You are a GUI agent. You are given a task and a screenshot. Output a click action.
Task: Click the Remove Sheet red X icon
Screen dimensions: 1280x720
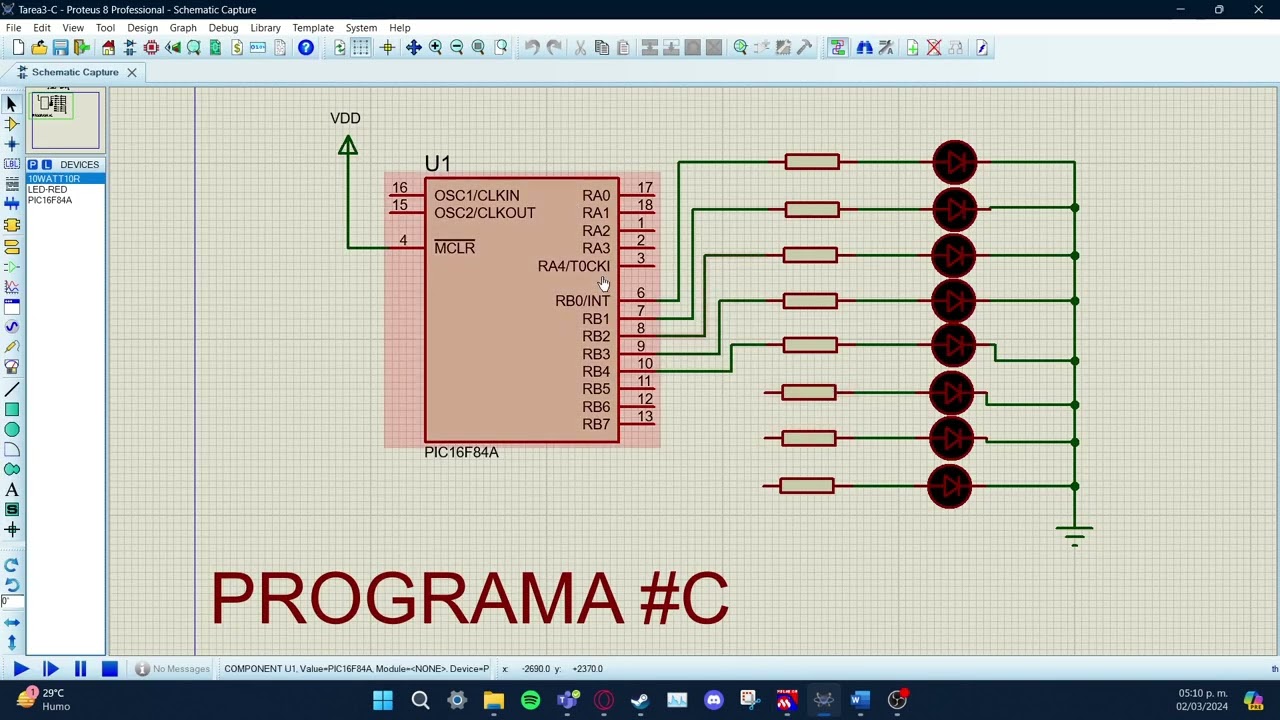934,48
